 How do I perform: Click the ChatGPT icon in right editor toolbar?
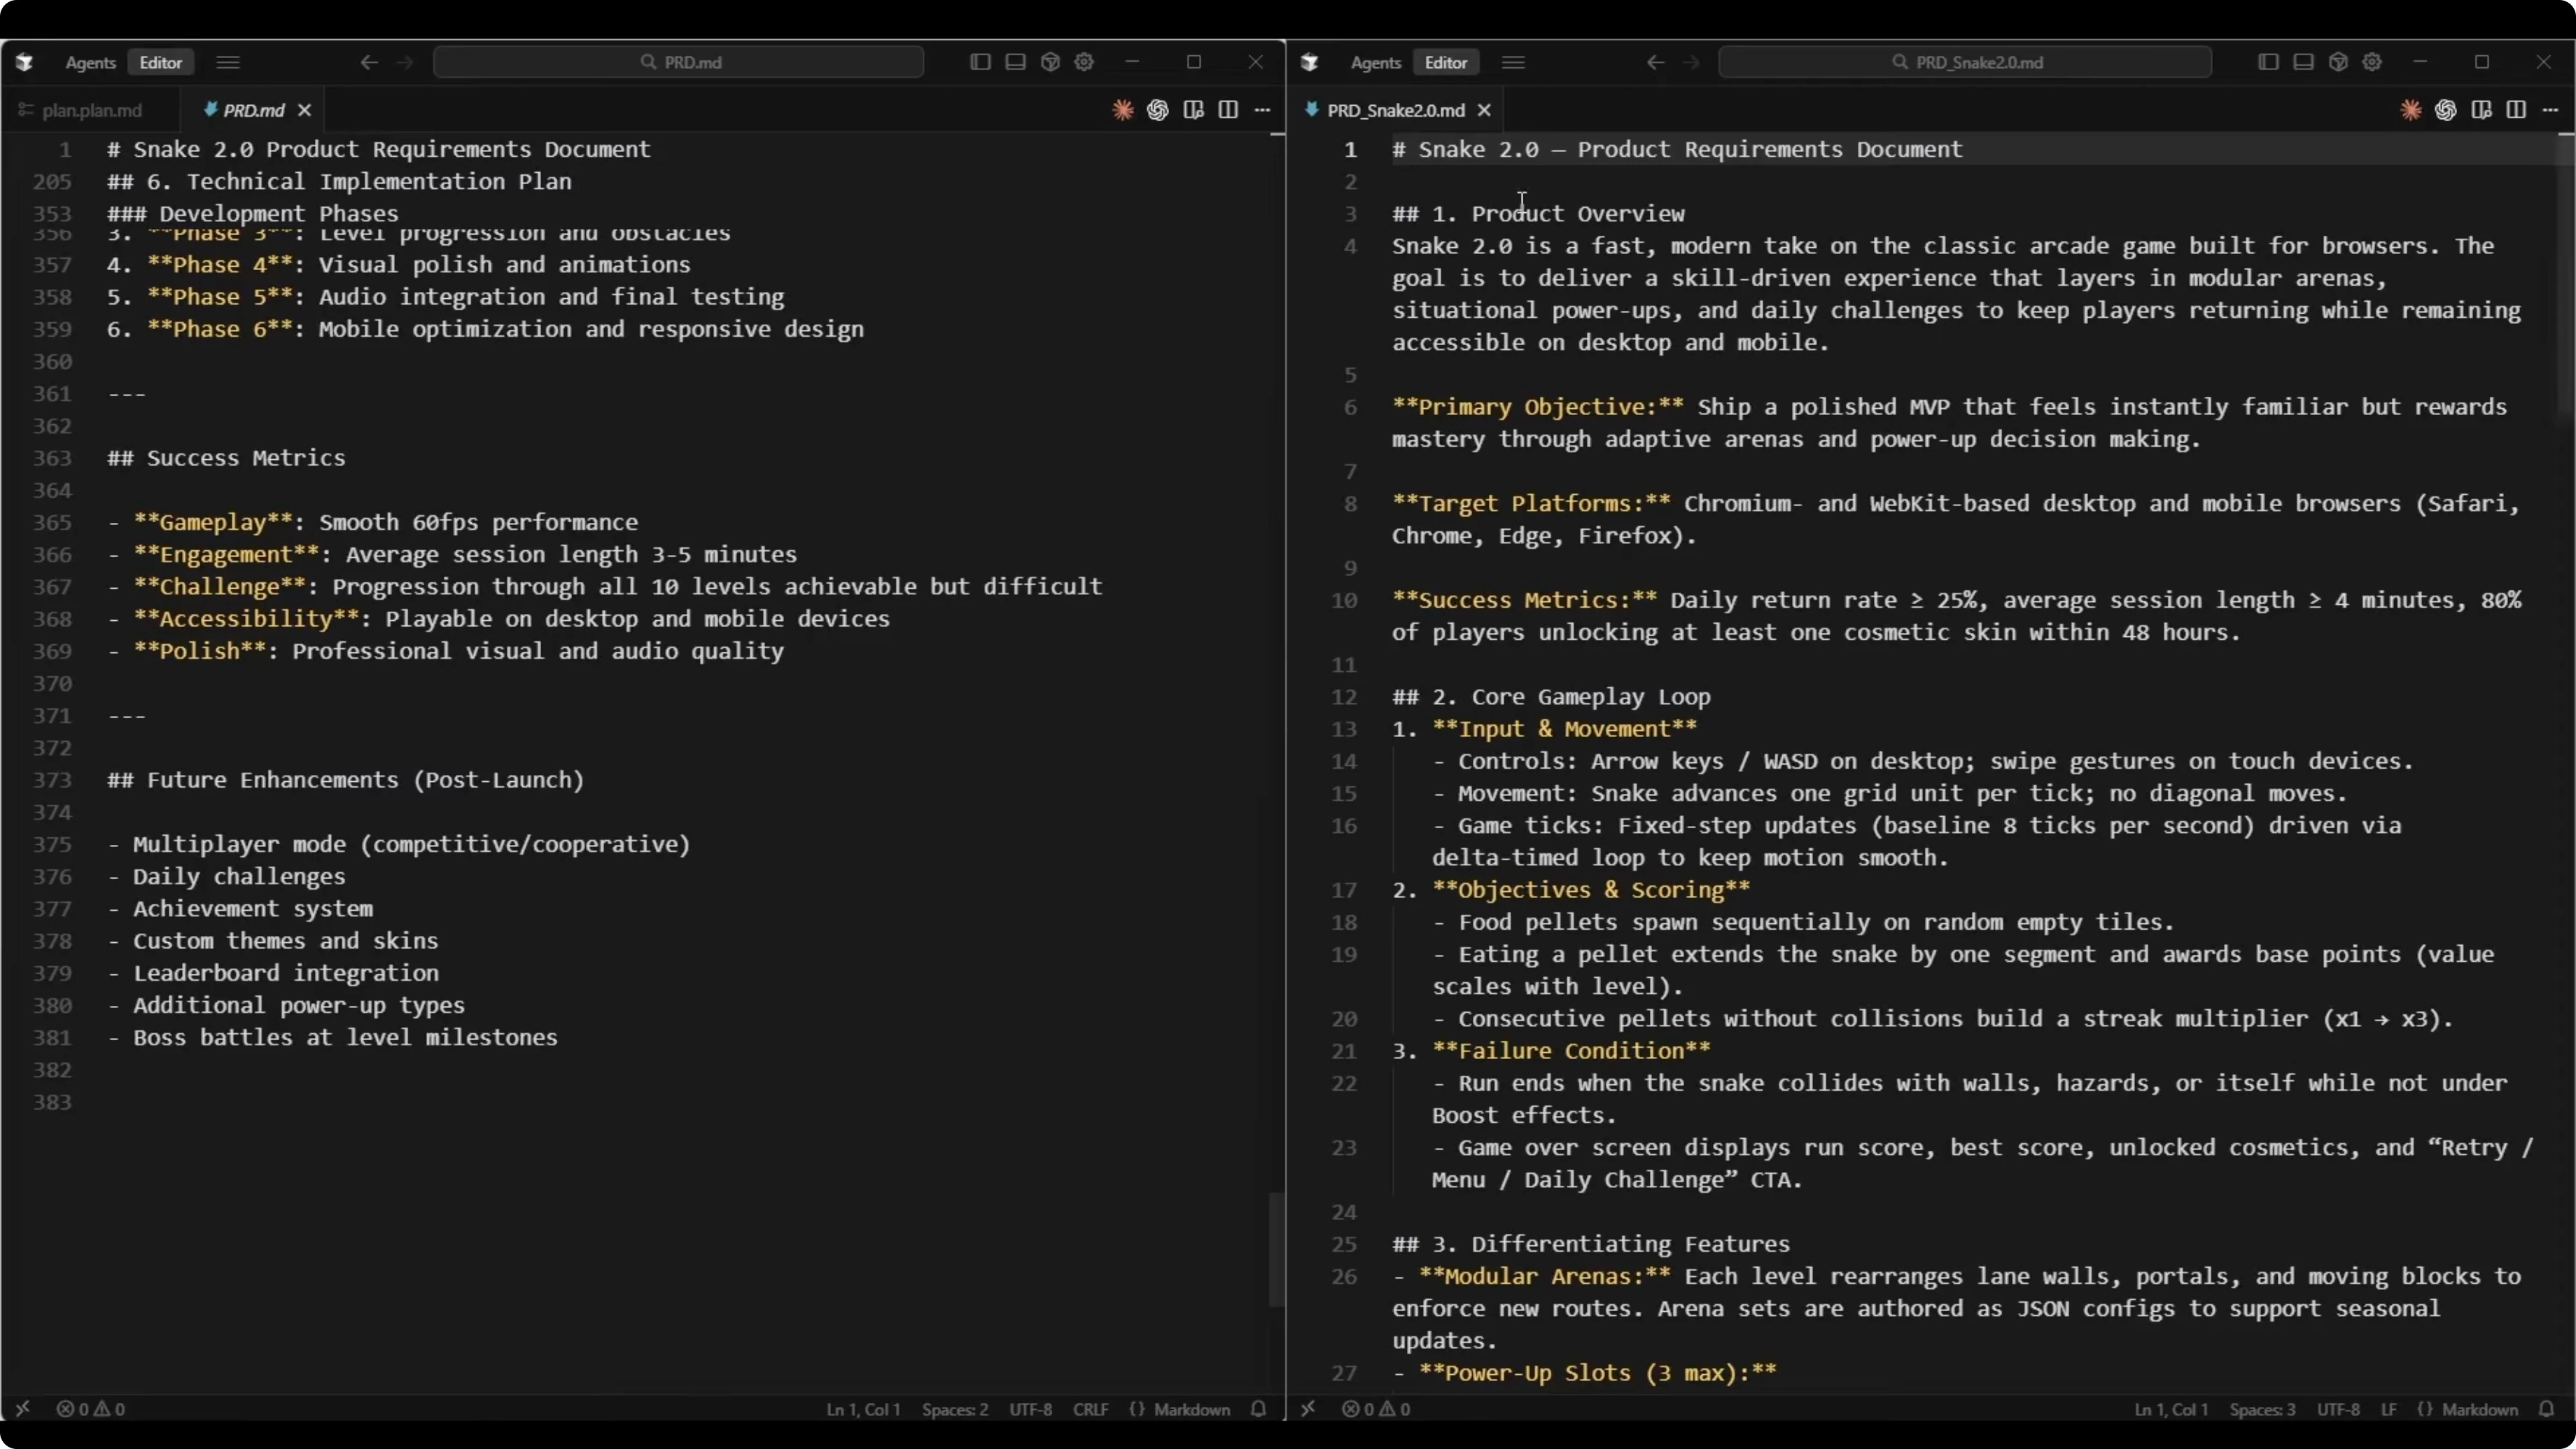click(x=2445, y=110)
